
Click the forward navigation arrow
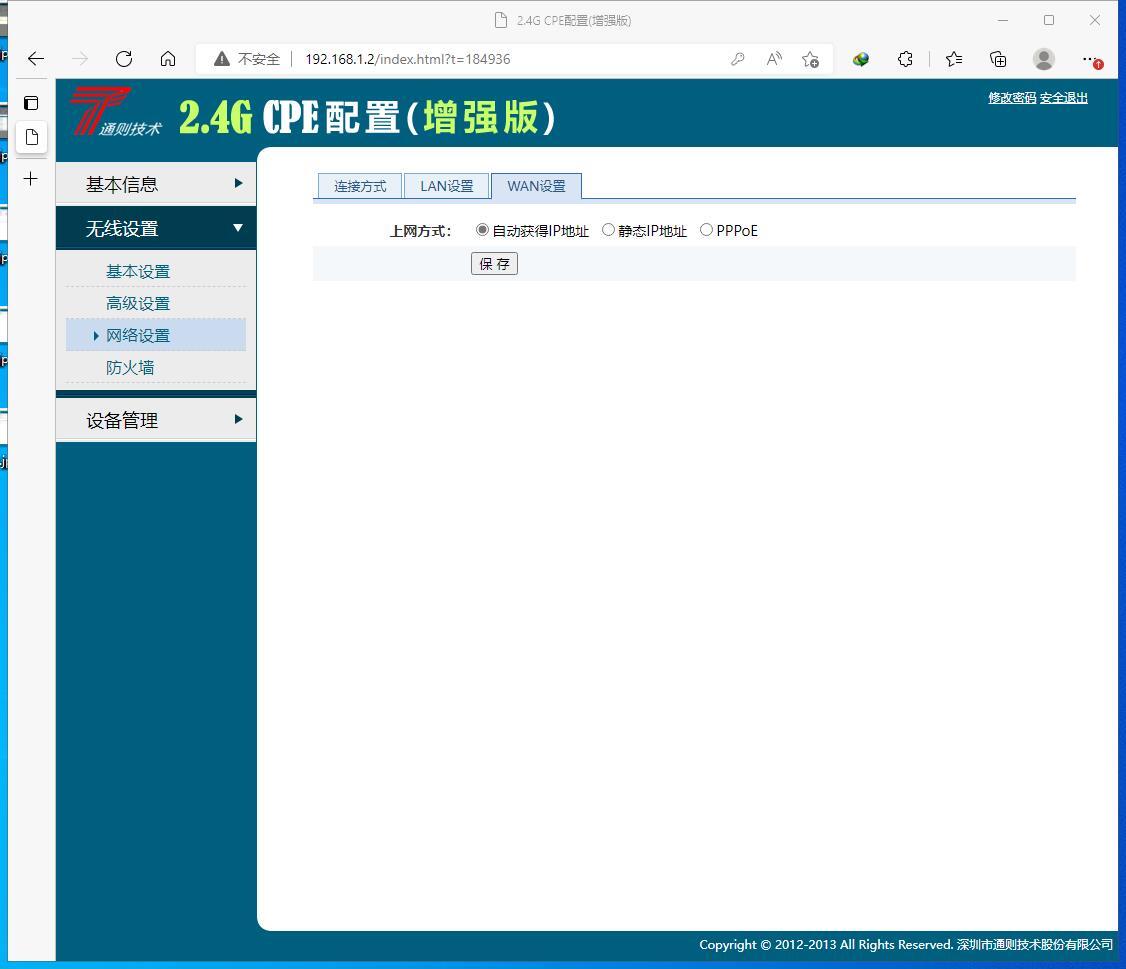(80, 59)
